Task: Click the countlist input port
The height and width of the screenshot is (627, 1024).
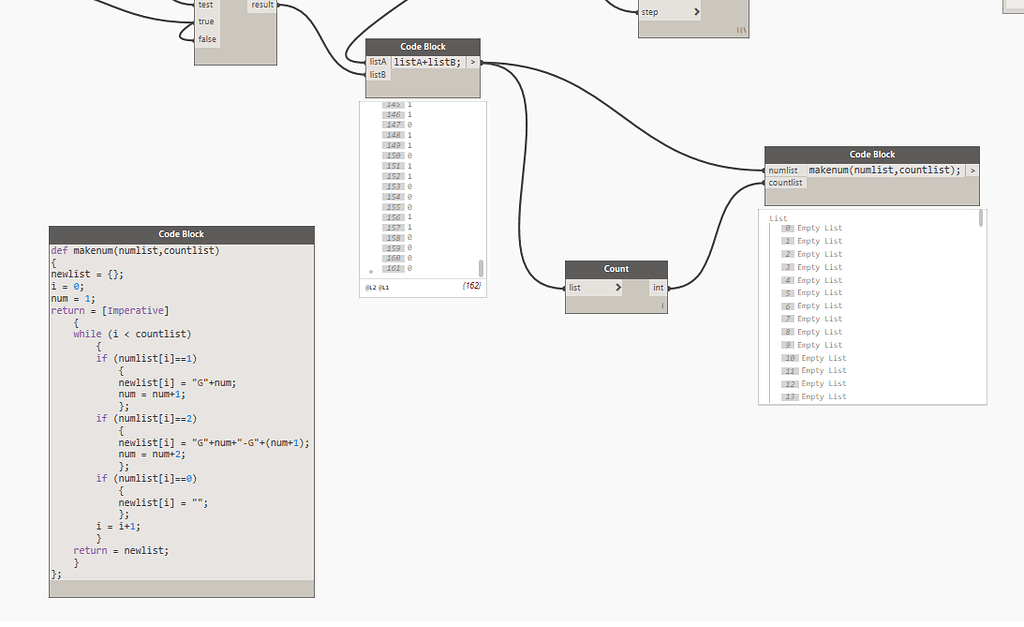Action: tap(785, 182)
